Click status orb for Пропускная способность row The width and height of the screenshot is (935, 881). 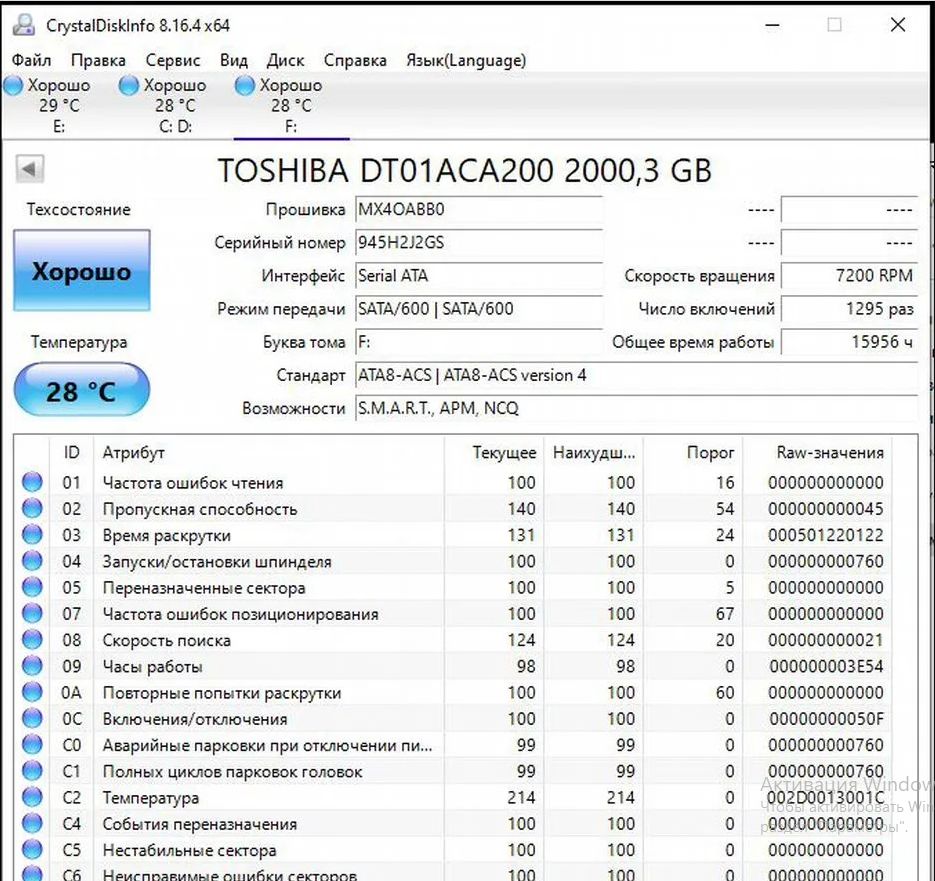[32, 508]
